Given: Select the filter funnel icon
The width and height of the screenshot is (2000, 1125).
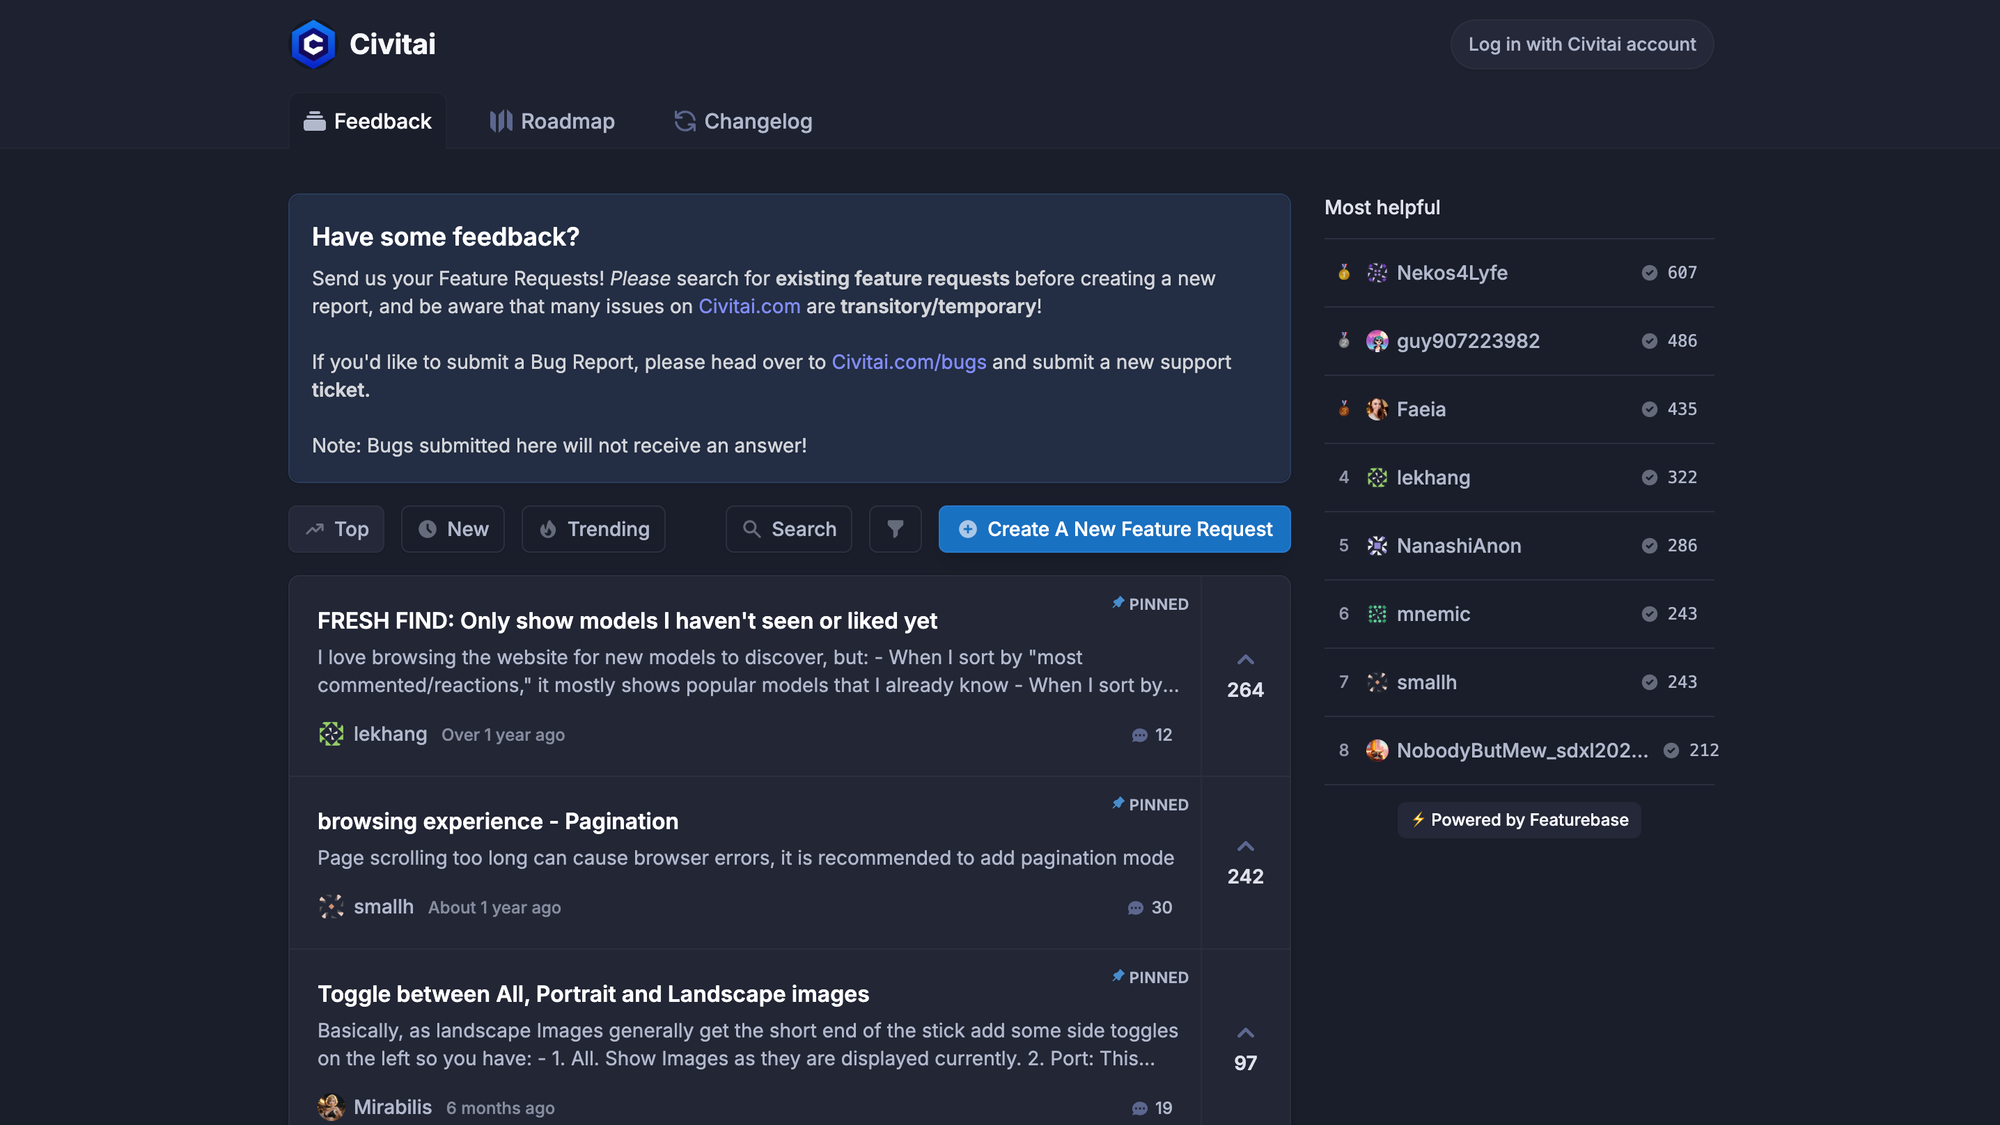Looking at the screenshot, I should coord(895,529).
